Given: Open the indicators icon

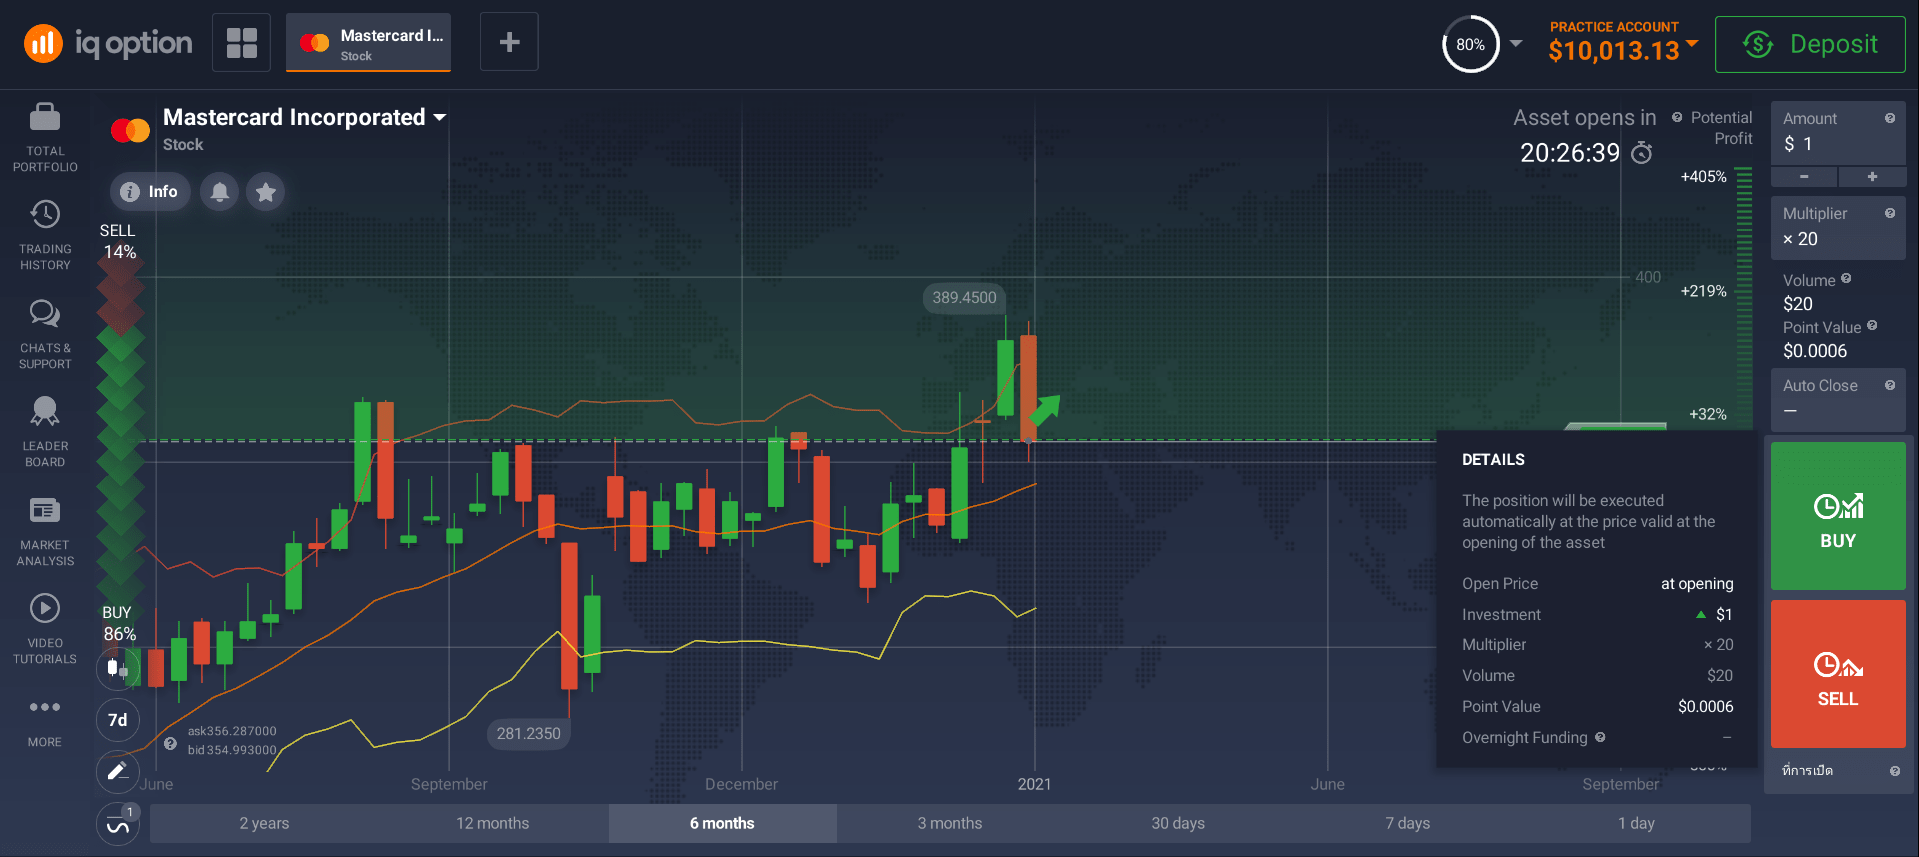Looking at the screenshot, I should coord(118,824).
